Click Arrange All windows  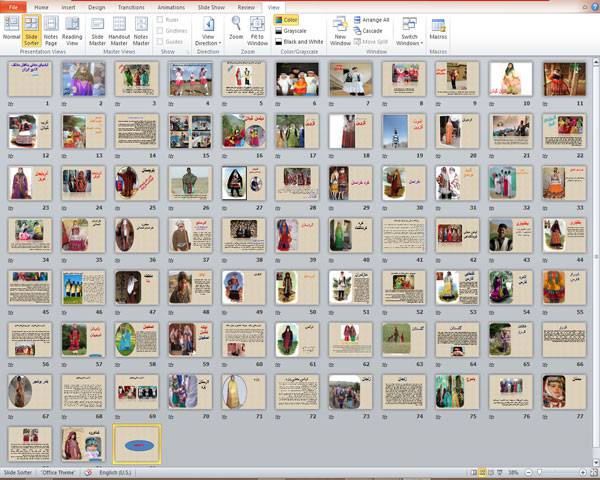point(371,20)
